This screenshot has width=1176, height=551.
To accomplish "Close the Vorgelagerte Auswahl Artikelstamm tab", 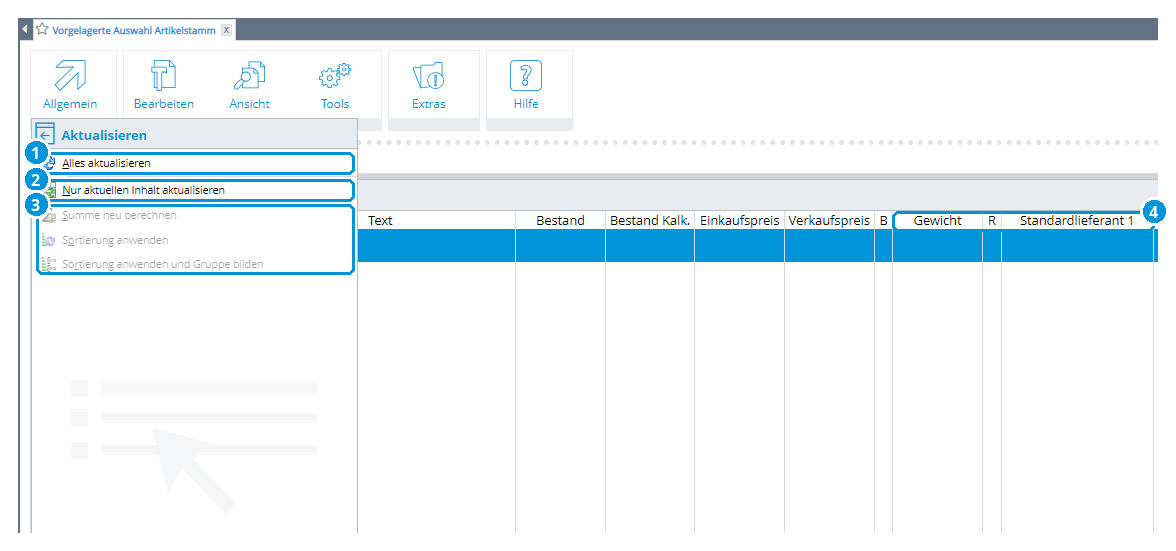I will click(226, 31).
